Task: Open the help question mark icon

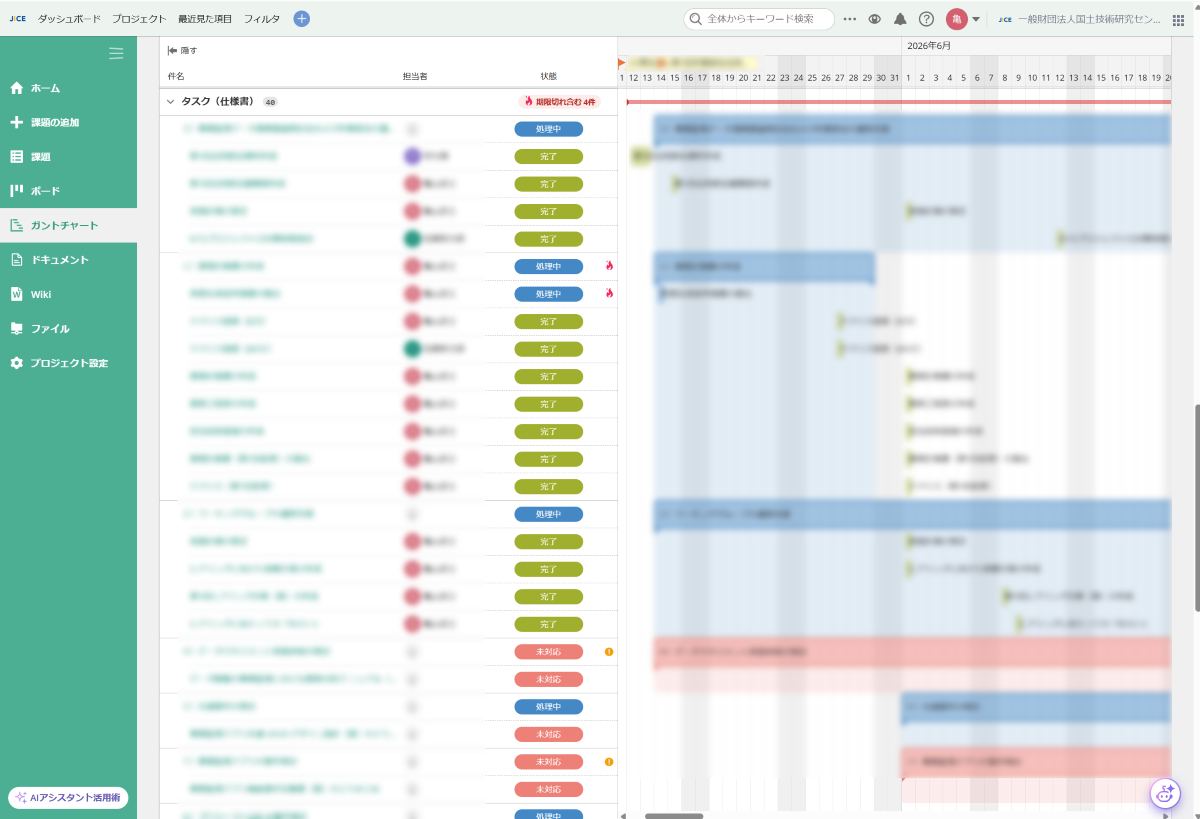Action: pos(926,19)
